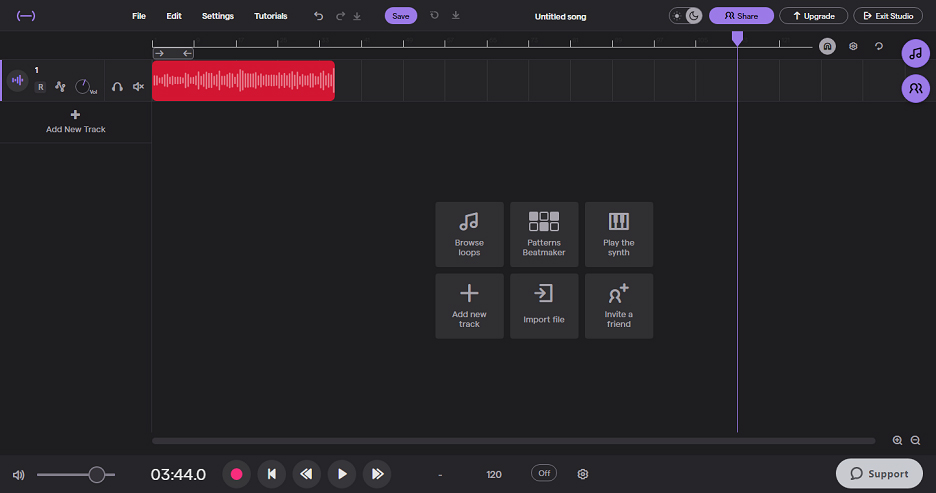Click loop region start arrow handle
The width and height of the screenshot is (936, 493).
(159, 53)
